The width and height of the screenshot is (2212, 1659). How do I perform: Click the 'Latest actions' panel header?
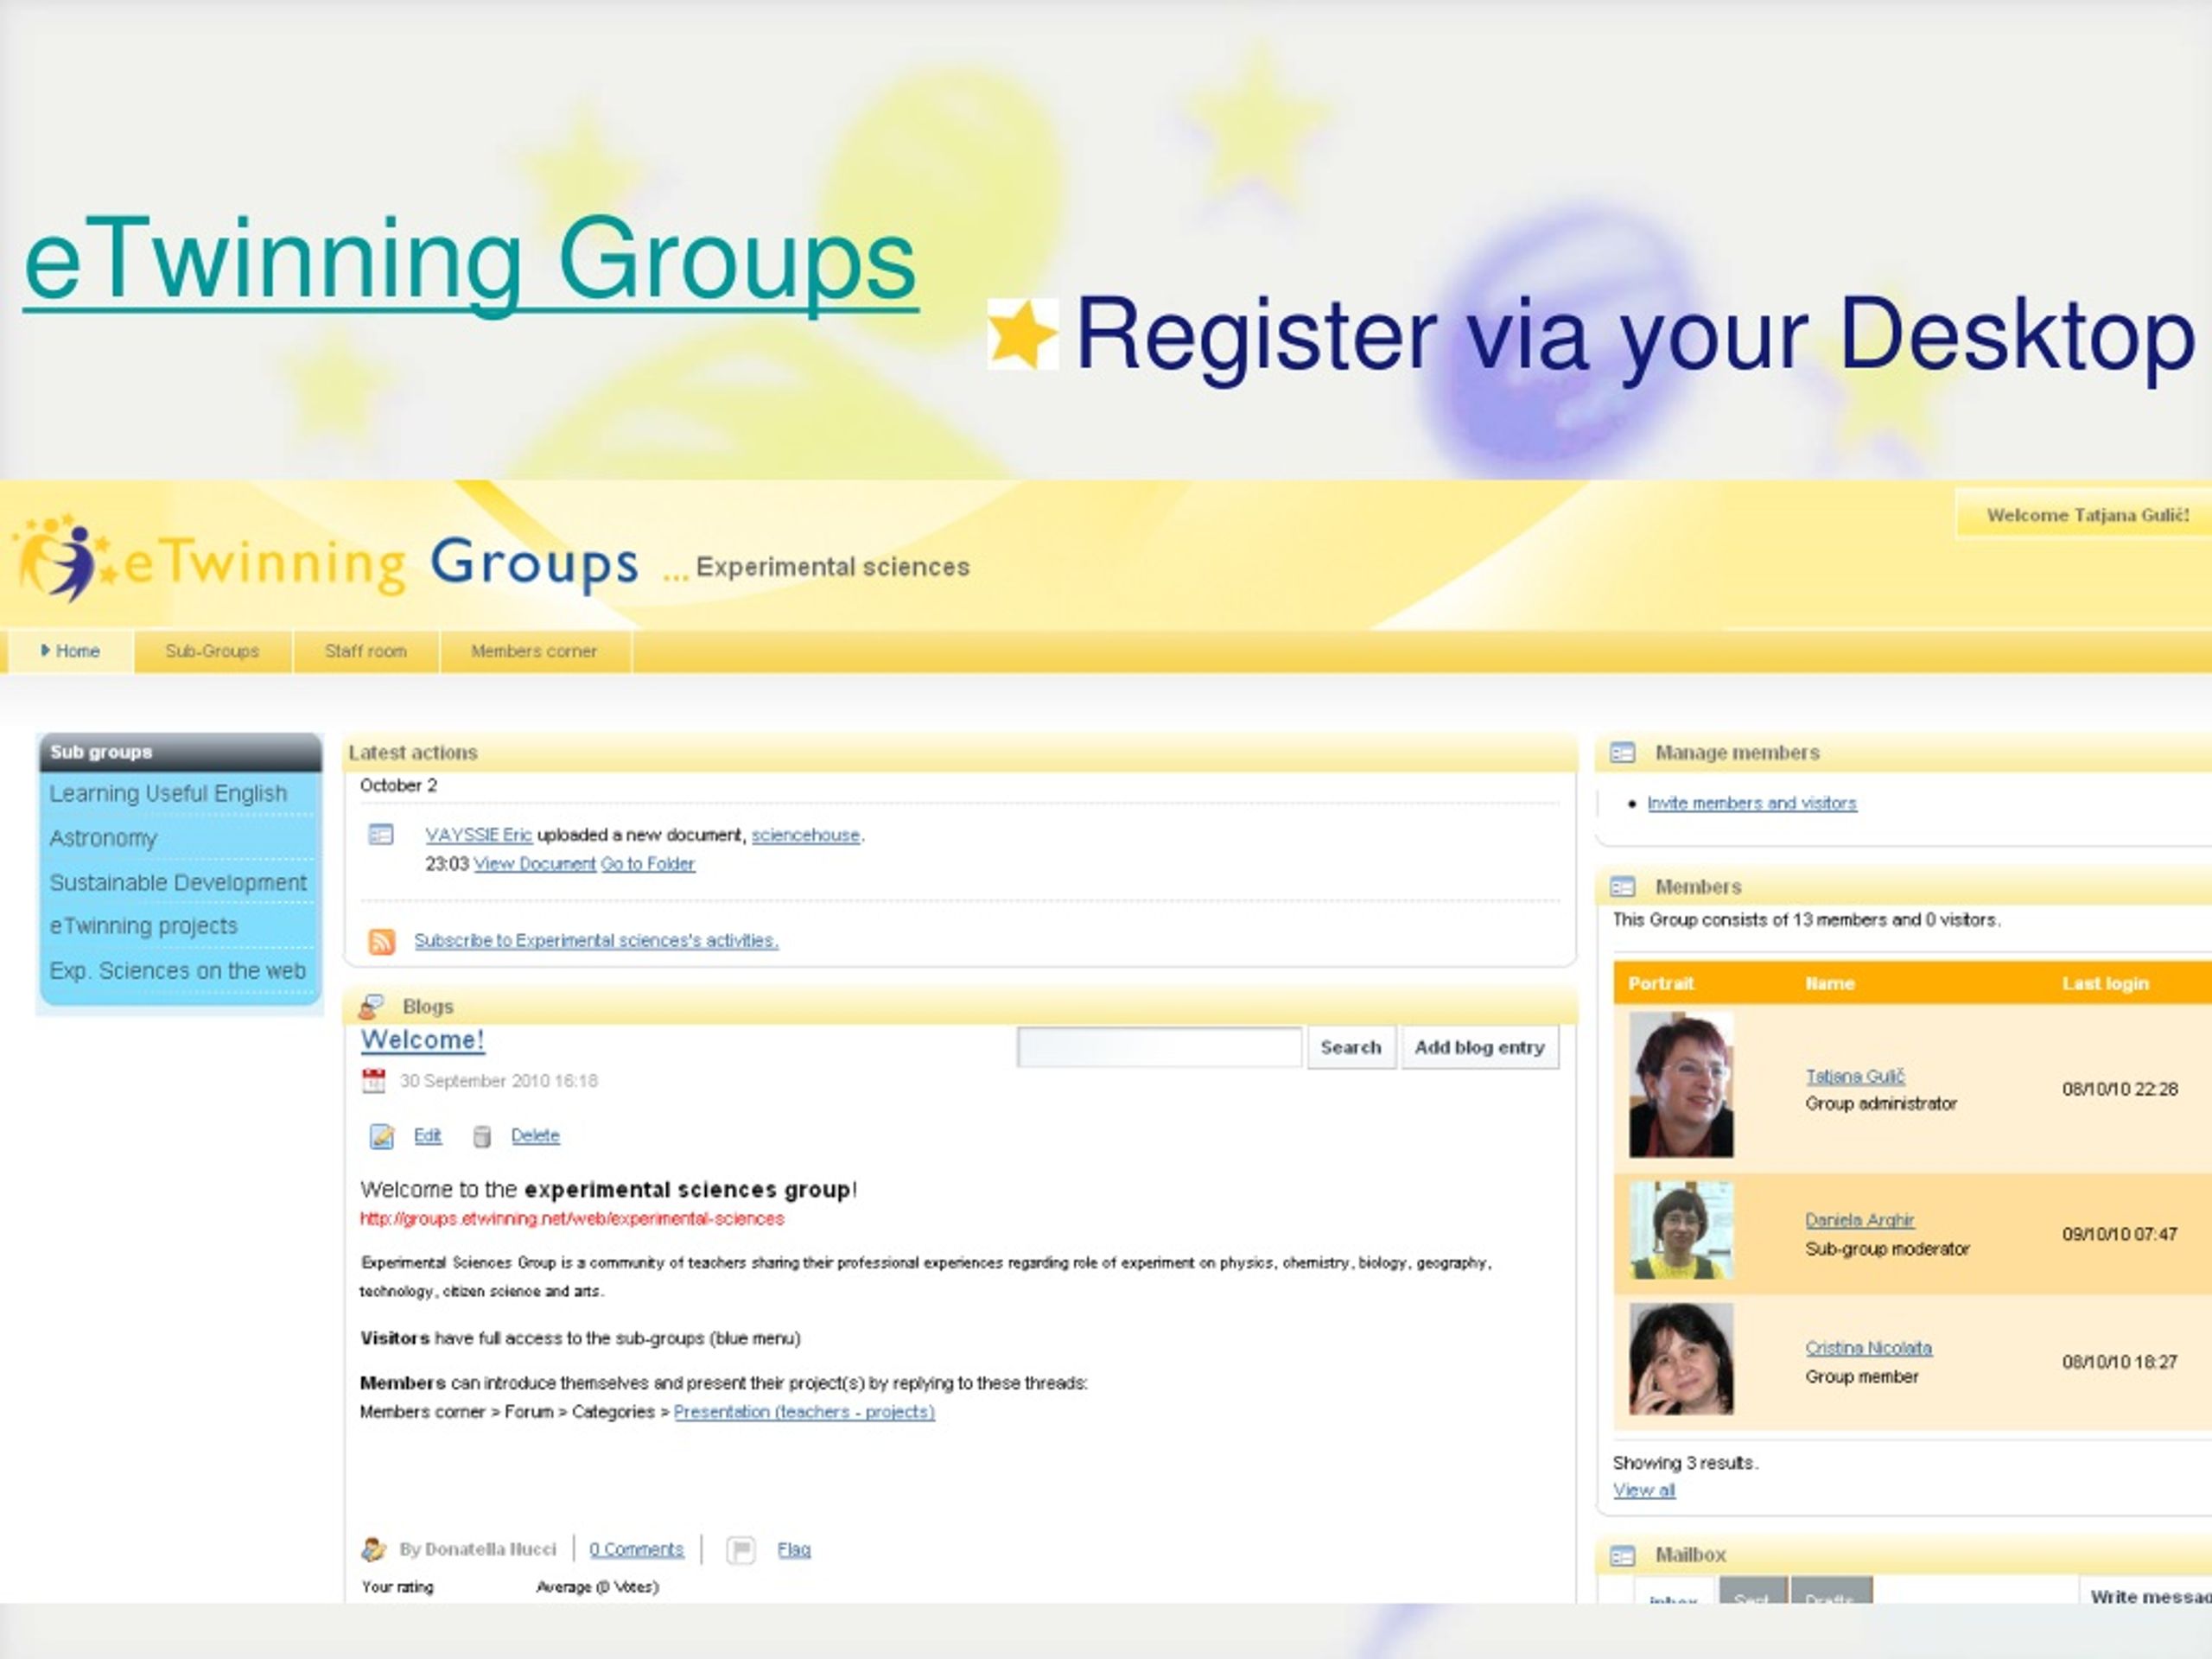[960, 752]
